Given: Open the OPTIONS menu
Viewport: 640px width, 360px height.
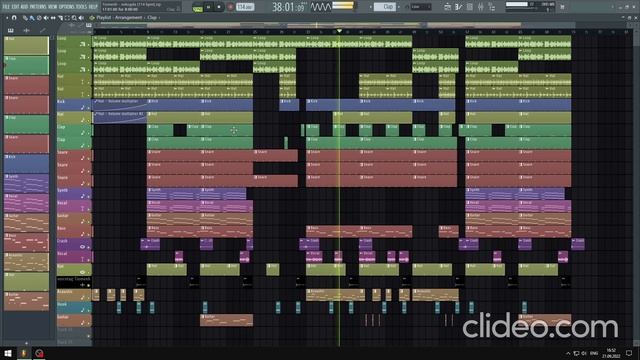Looking at the screenshot, I should [x=67, y=7].
